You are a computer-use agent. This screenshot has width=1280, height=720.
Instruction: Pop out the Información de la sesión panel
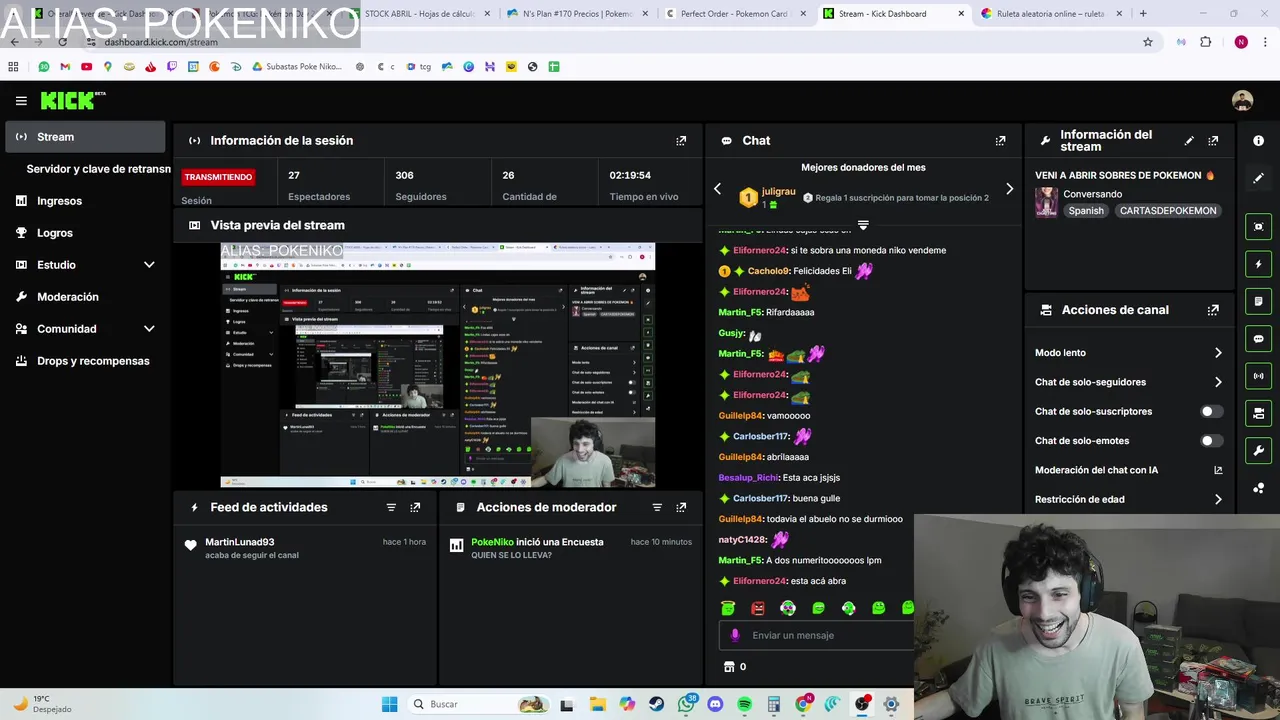(x=681, y=141)
